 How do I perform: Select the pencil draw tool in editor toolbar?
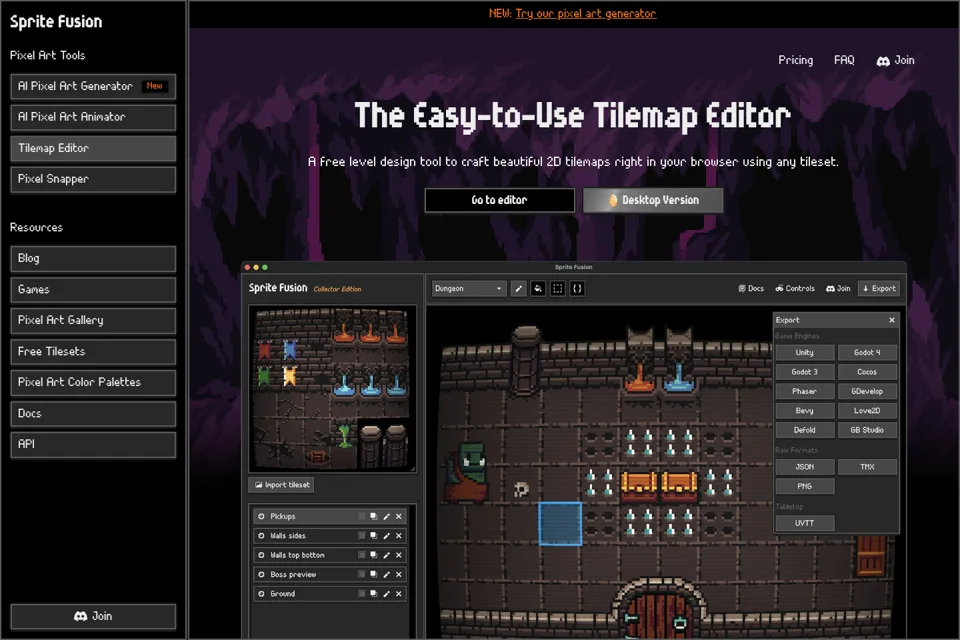point(519,288)
